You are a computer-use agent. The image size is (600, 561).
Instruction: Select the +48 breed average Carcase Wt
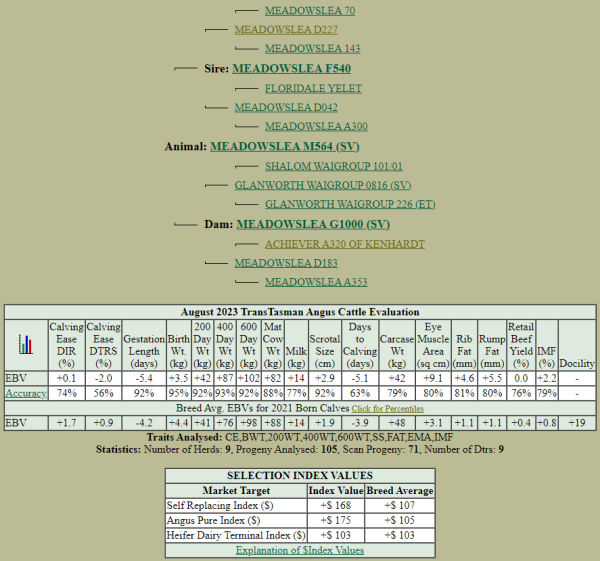pos(397,423)
